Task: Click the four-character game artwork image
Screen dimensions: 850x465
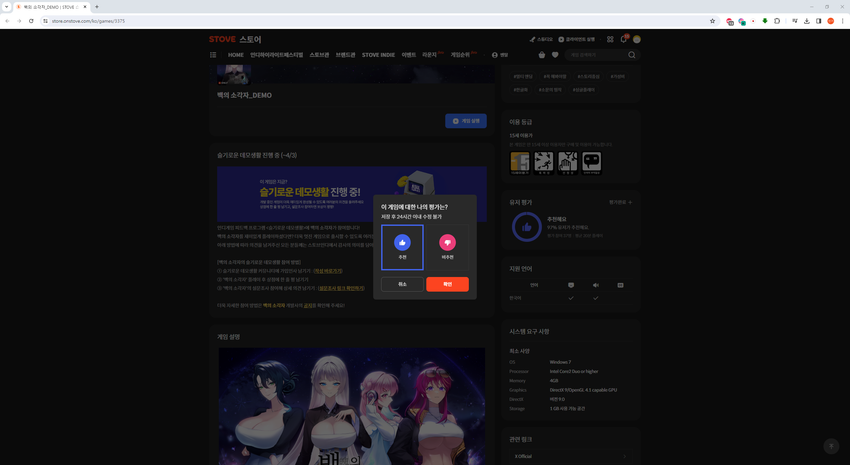Action: pyautogui.click(x=352, y=406)
